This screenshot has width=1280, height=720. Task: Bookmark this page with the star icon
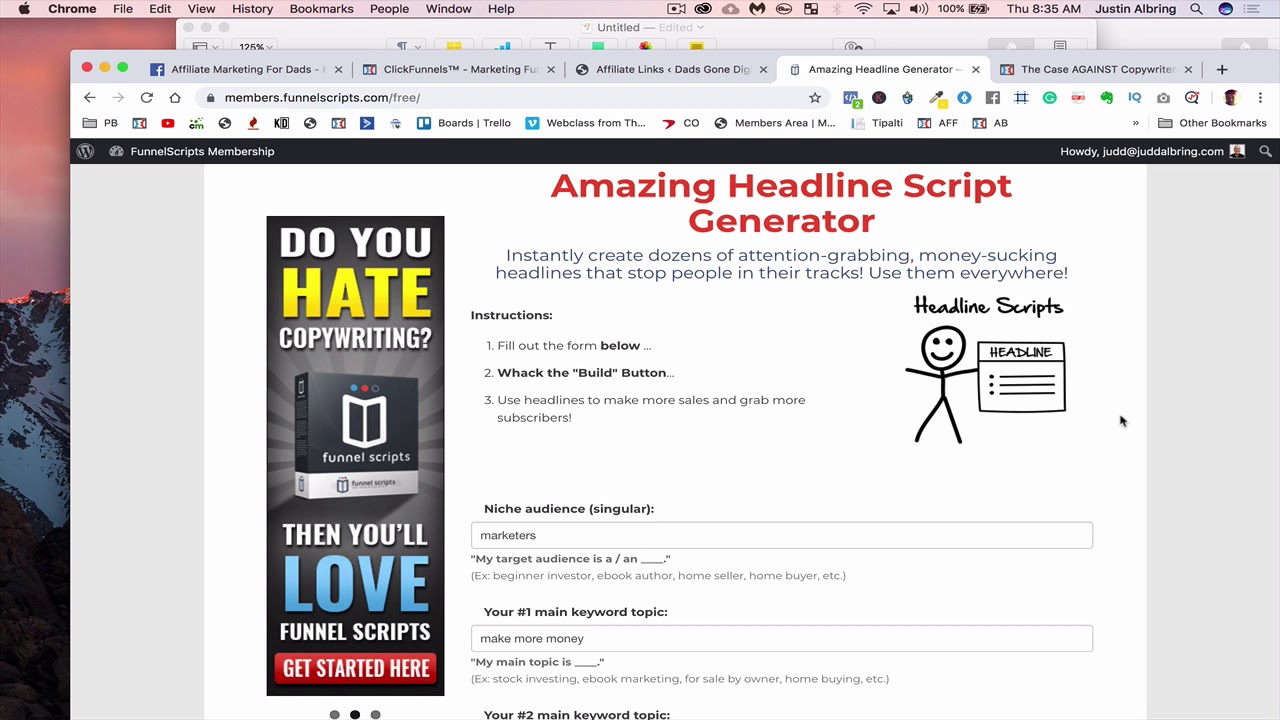(x=815, y=98)
